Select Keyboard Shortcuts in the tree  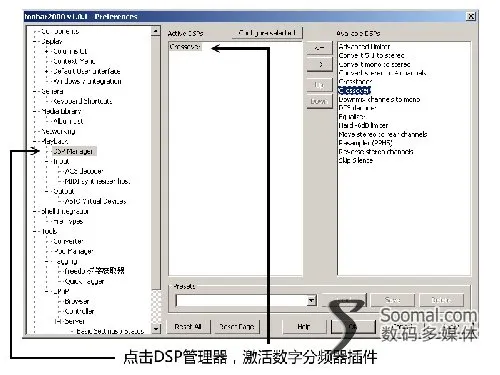[x=83, y=101]
